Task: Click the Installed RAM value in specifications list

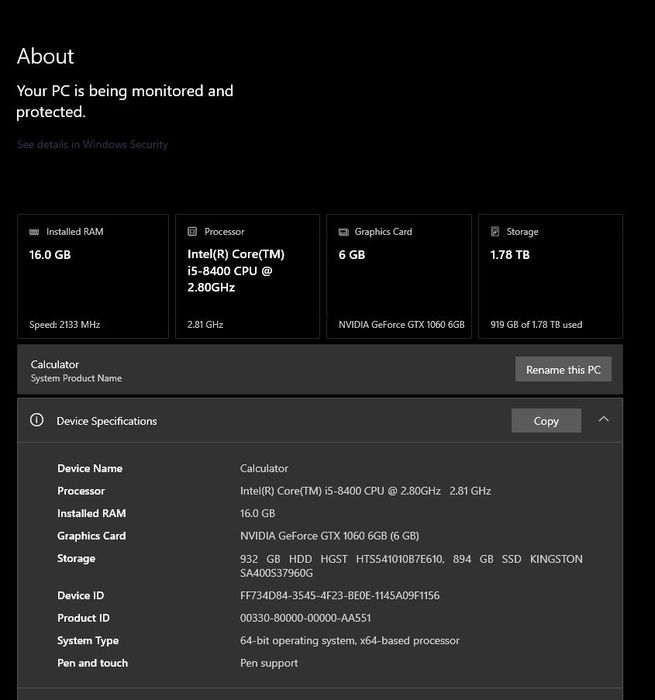Action: (x=258, y=513)
